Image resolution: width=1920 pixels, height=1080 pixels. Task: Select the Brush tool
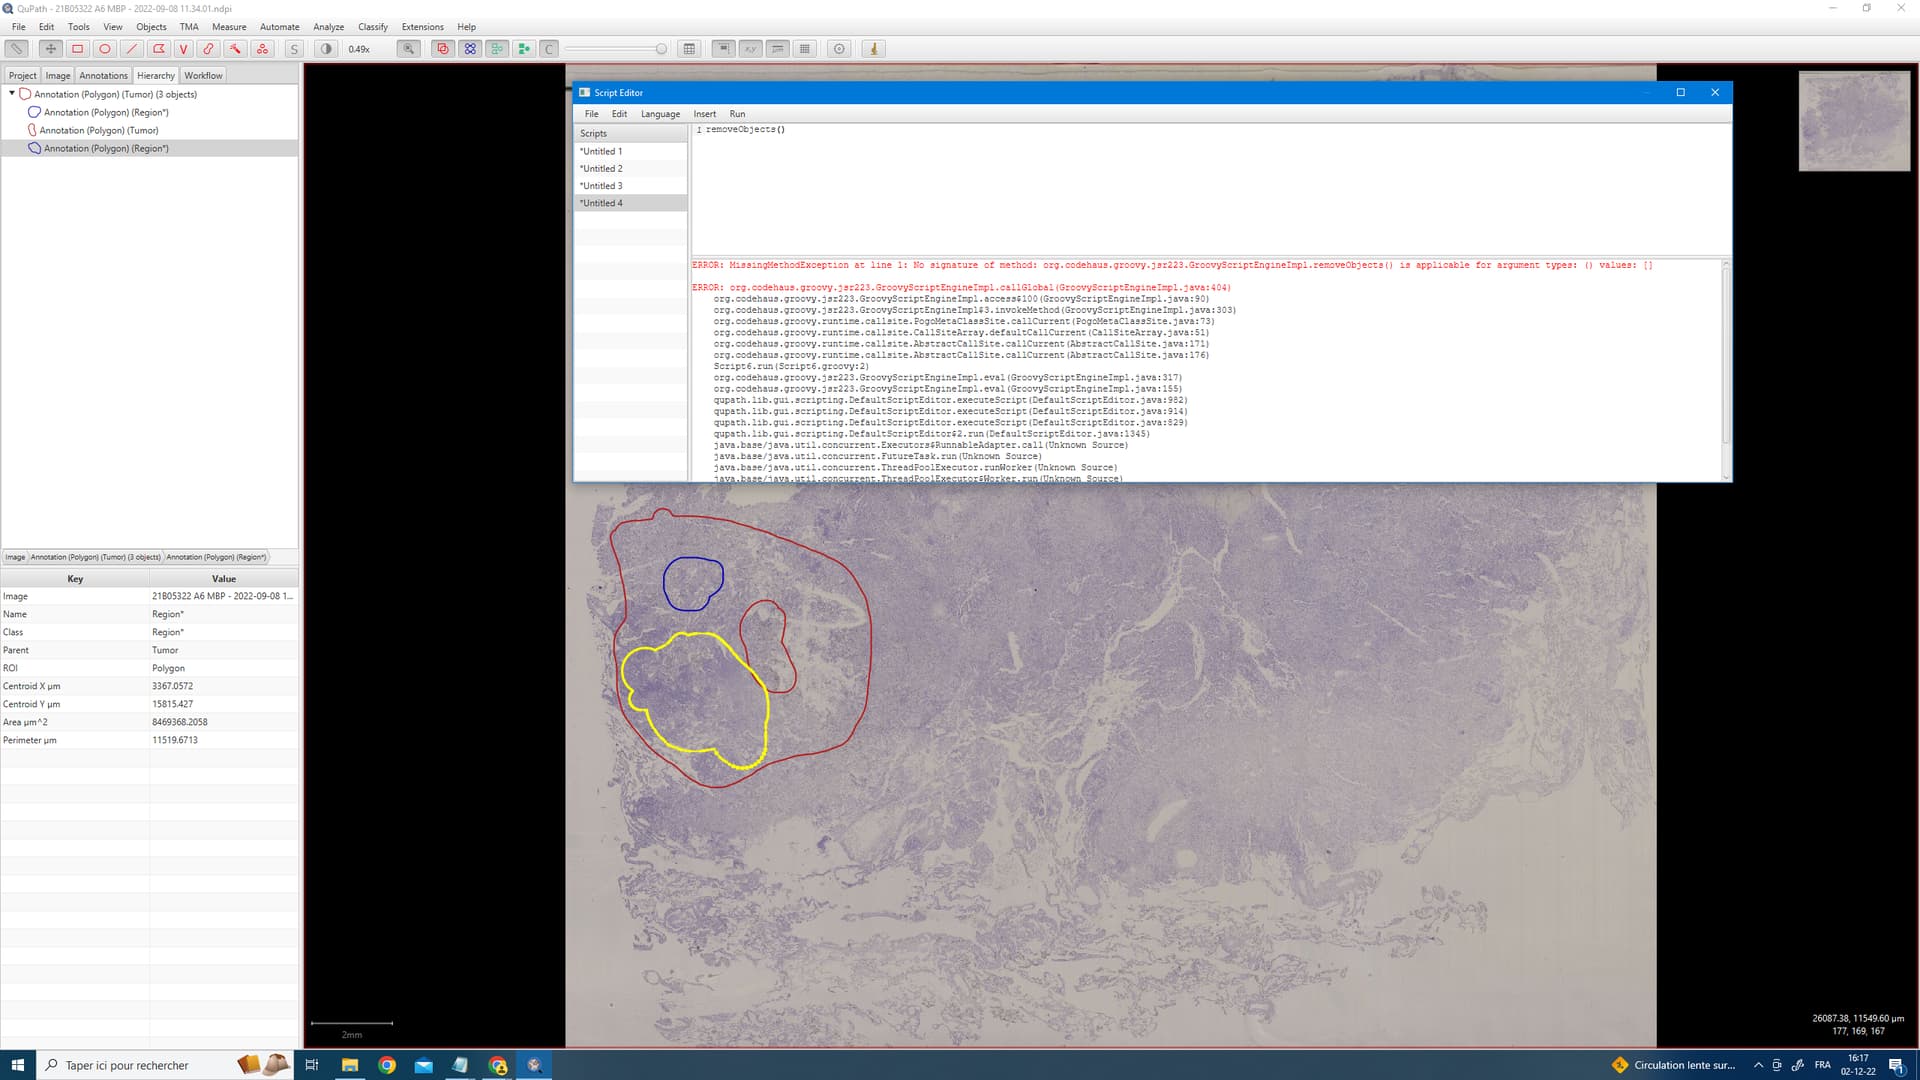pos(208,48)
